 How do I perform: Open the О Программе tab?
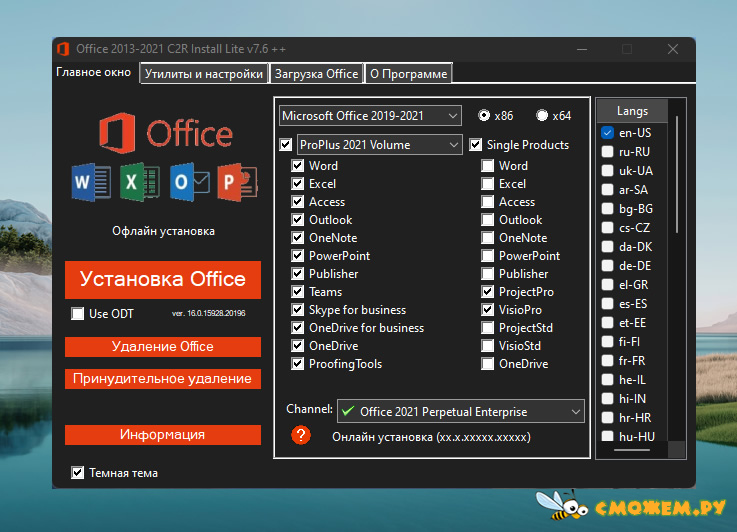(x=408, y=74)
